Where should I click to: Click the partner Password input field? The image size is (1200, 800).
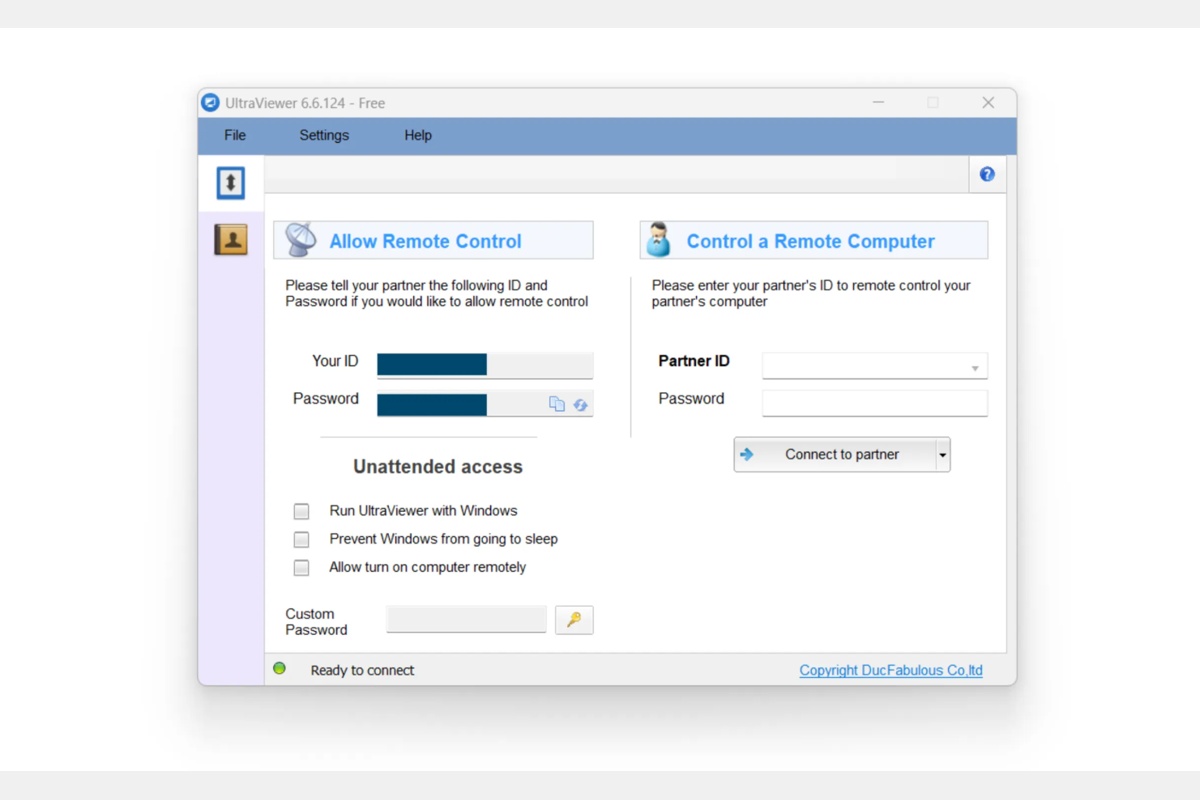coord(875,403)
